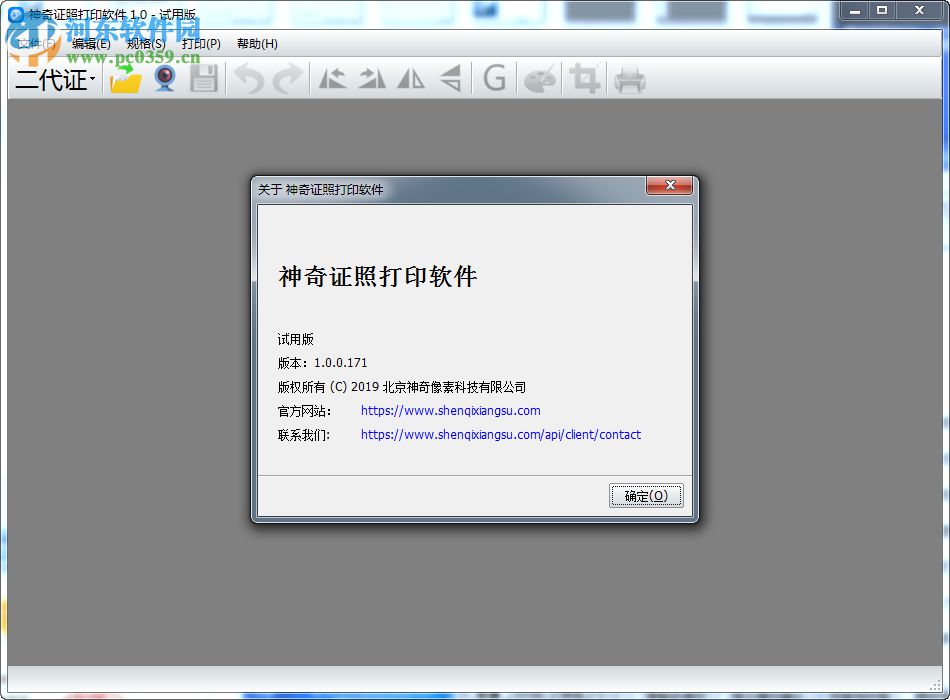The height and width of the screenshot is (700, 950).
Task: Click the rotate left icon
Action: pos(333,78)
